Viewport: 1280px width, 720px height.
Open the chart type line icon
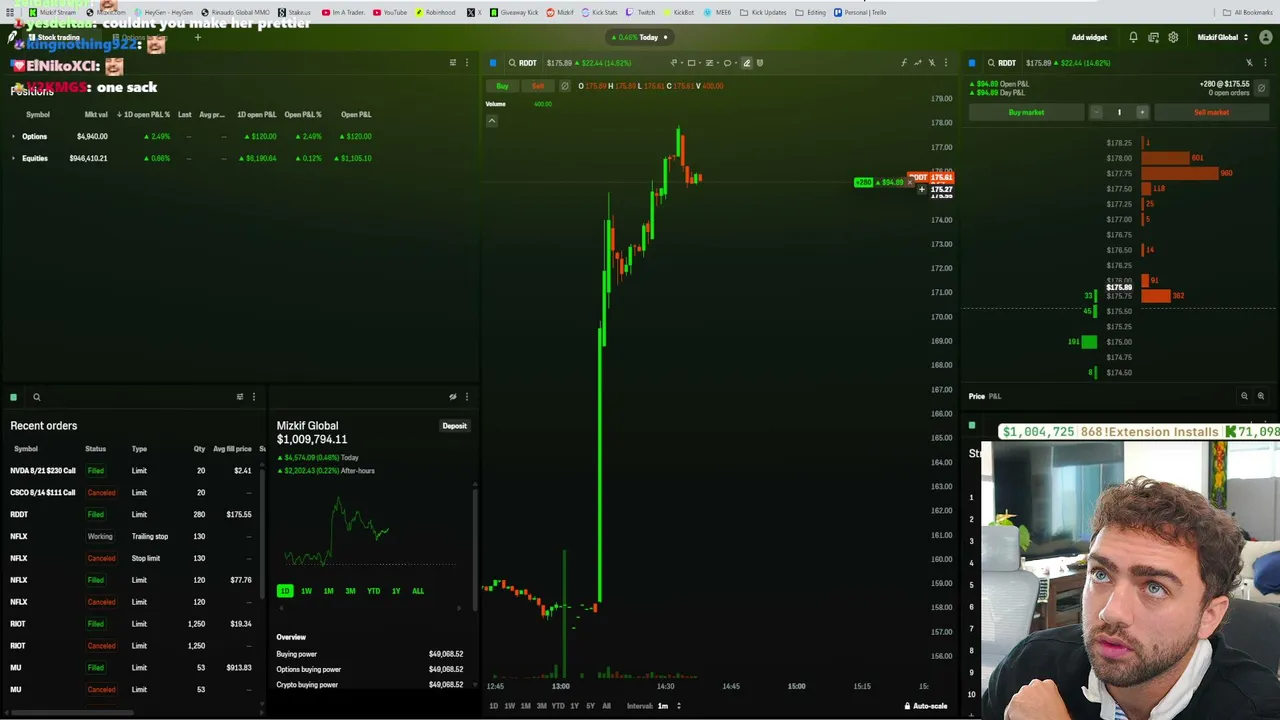[x=918, y=63]
